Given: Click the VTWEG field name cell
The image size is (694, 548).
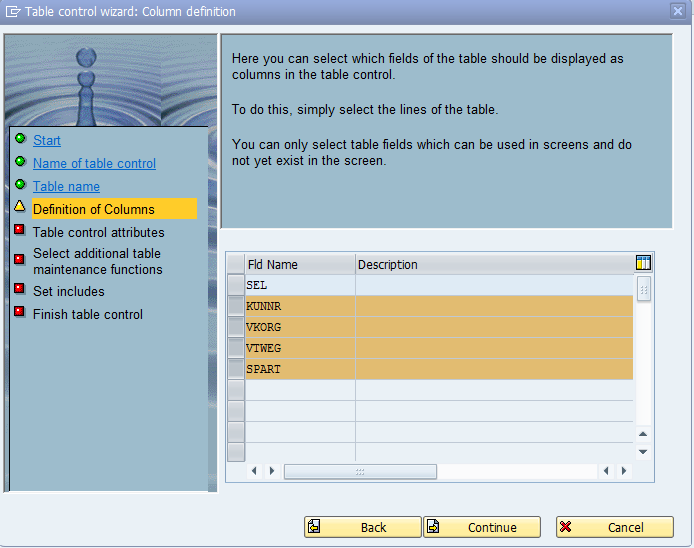Looking at the screenshot, I should click(x=300, y=348).
